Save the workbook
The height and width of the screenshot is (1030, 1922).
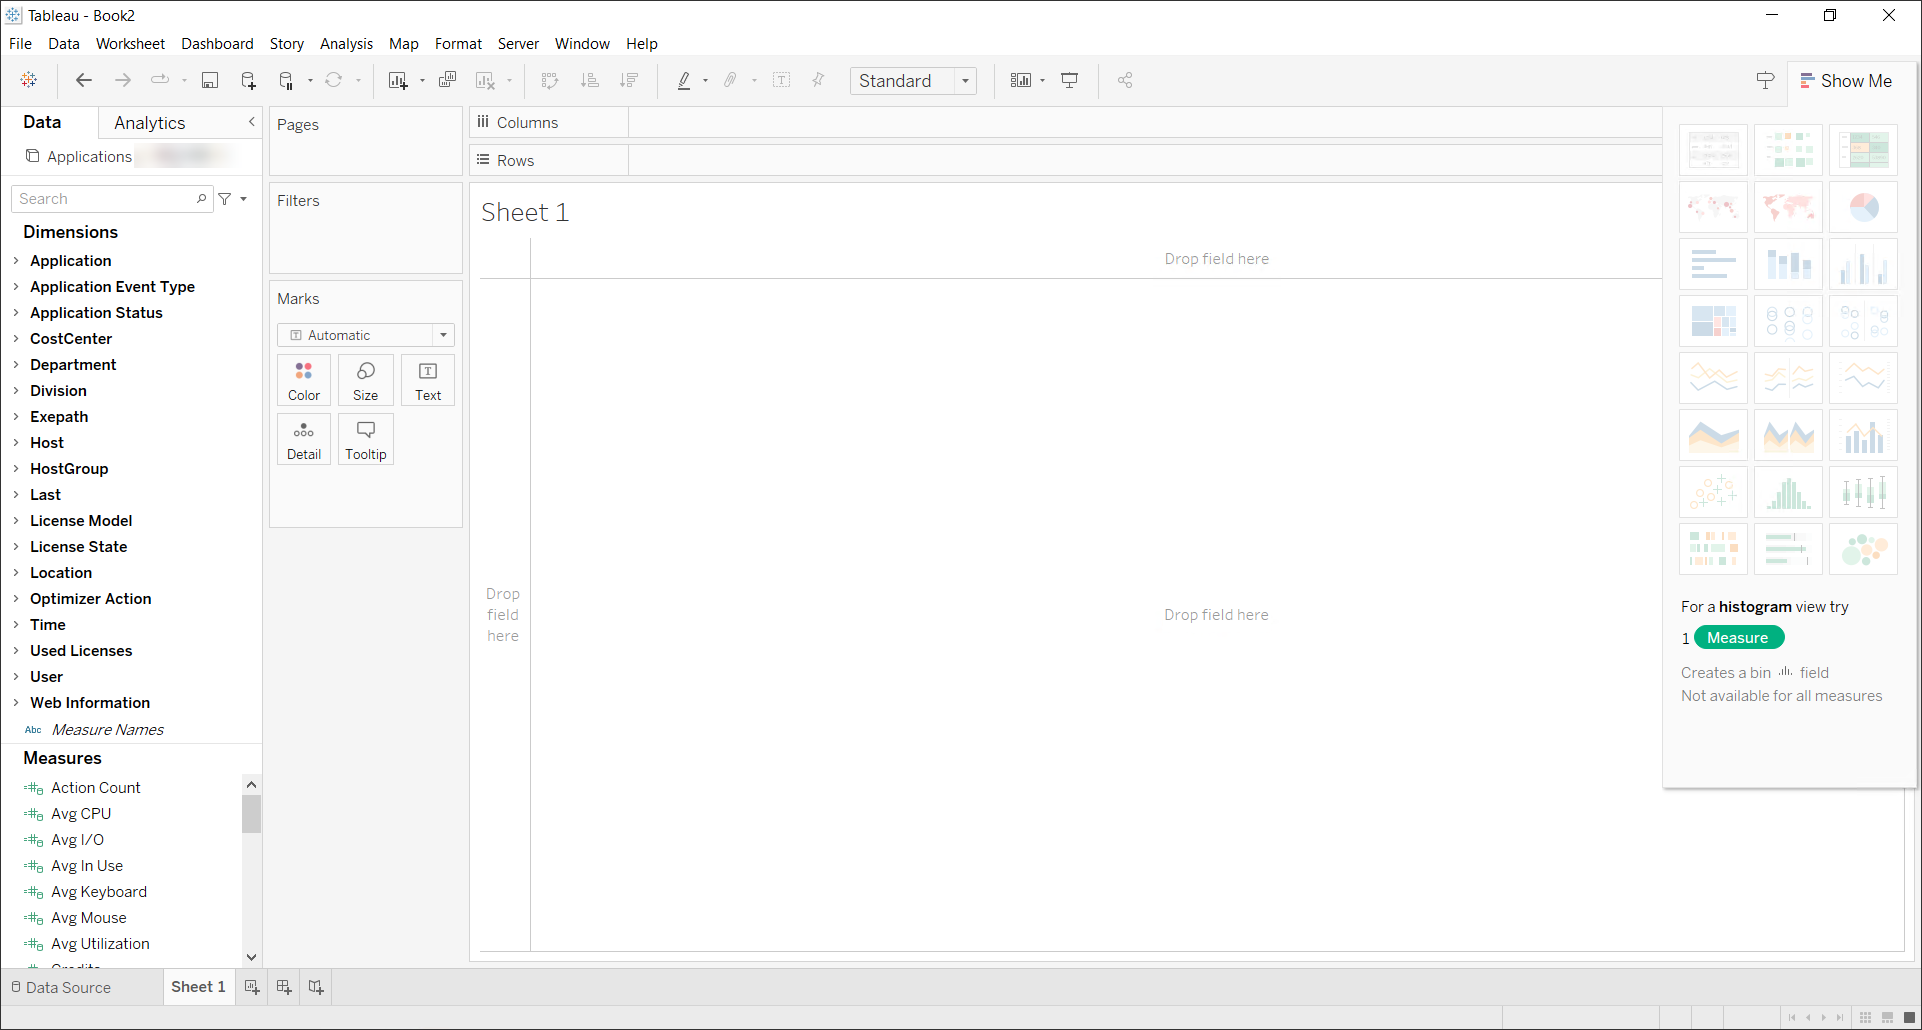pyautogui.click(x=210, y=80)
